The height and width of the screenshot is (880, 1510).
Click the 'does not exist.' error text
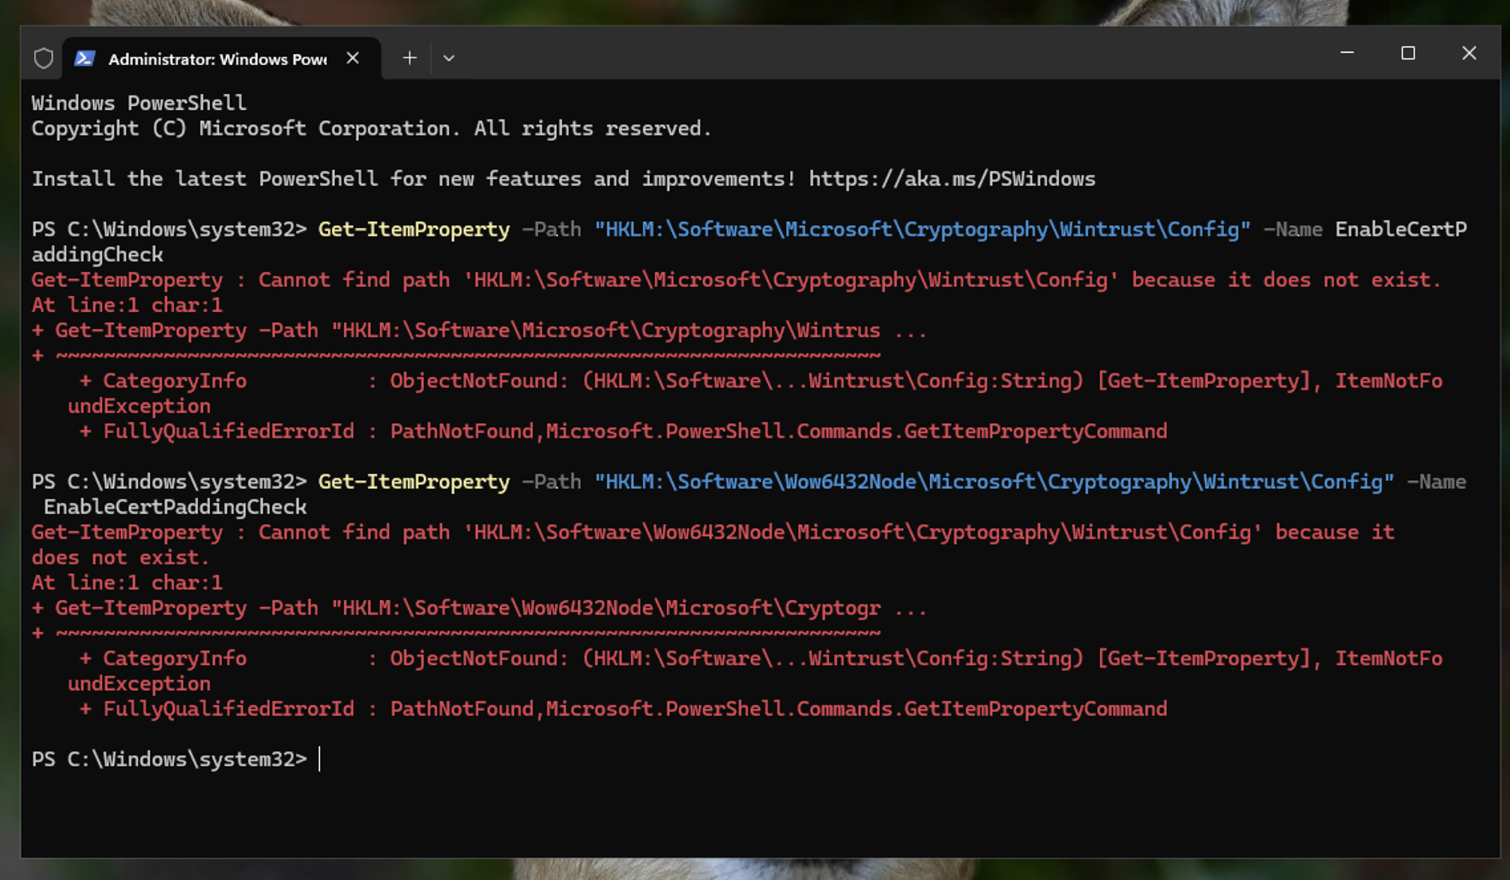tap(120, 558)
